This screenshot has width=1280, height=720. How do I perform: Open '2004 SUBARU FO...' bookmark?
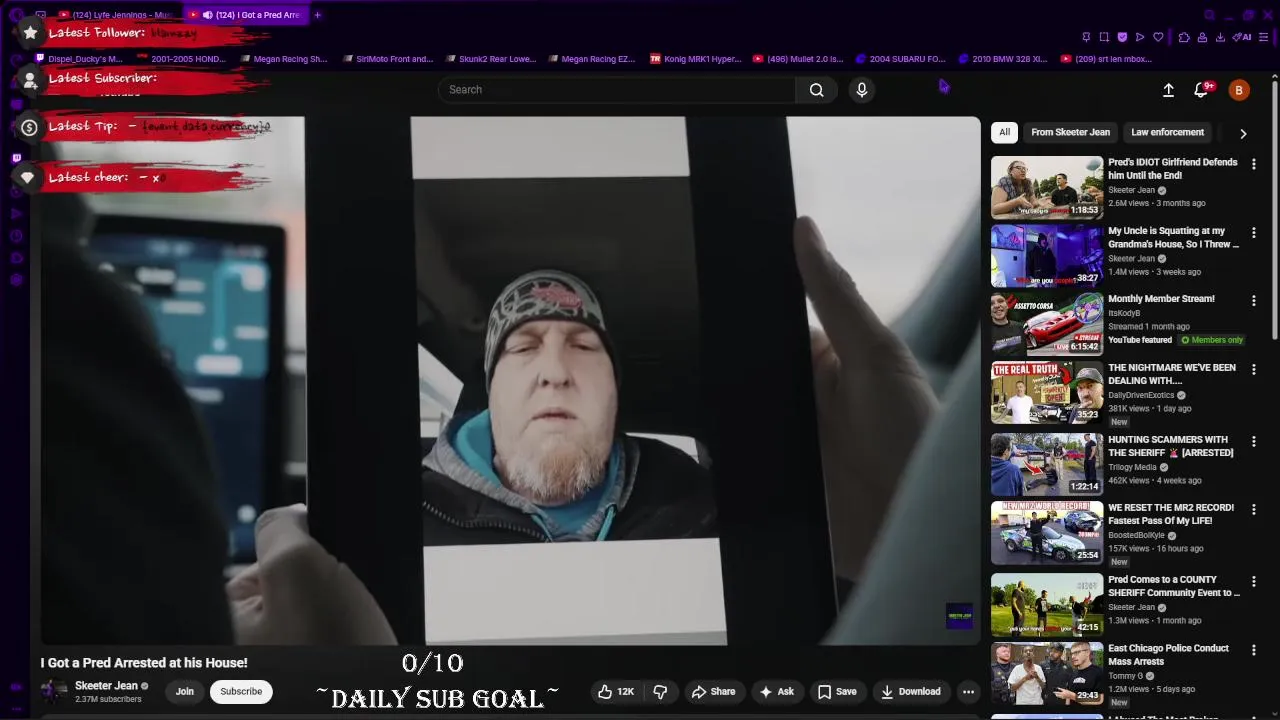[900, 59]
